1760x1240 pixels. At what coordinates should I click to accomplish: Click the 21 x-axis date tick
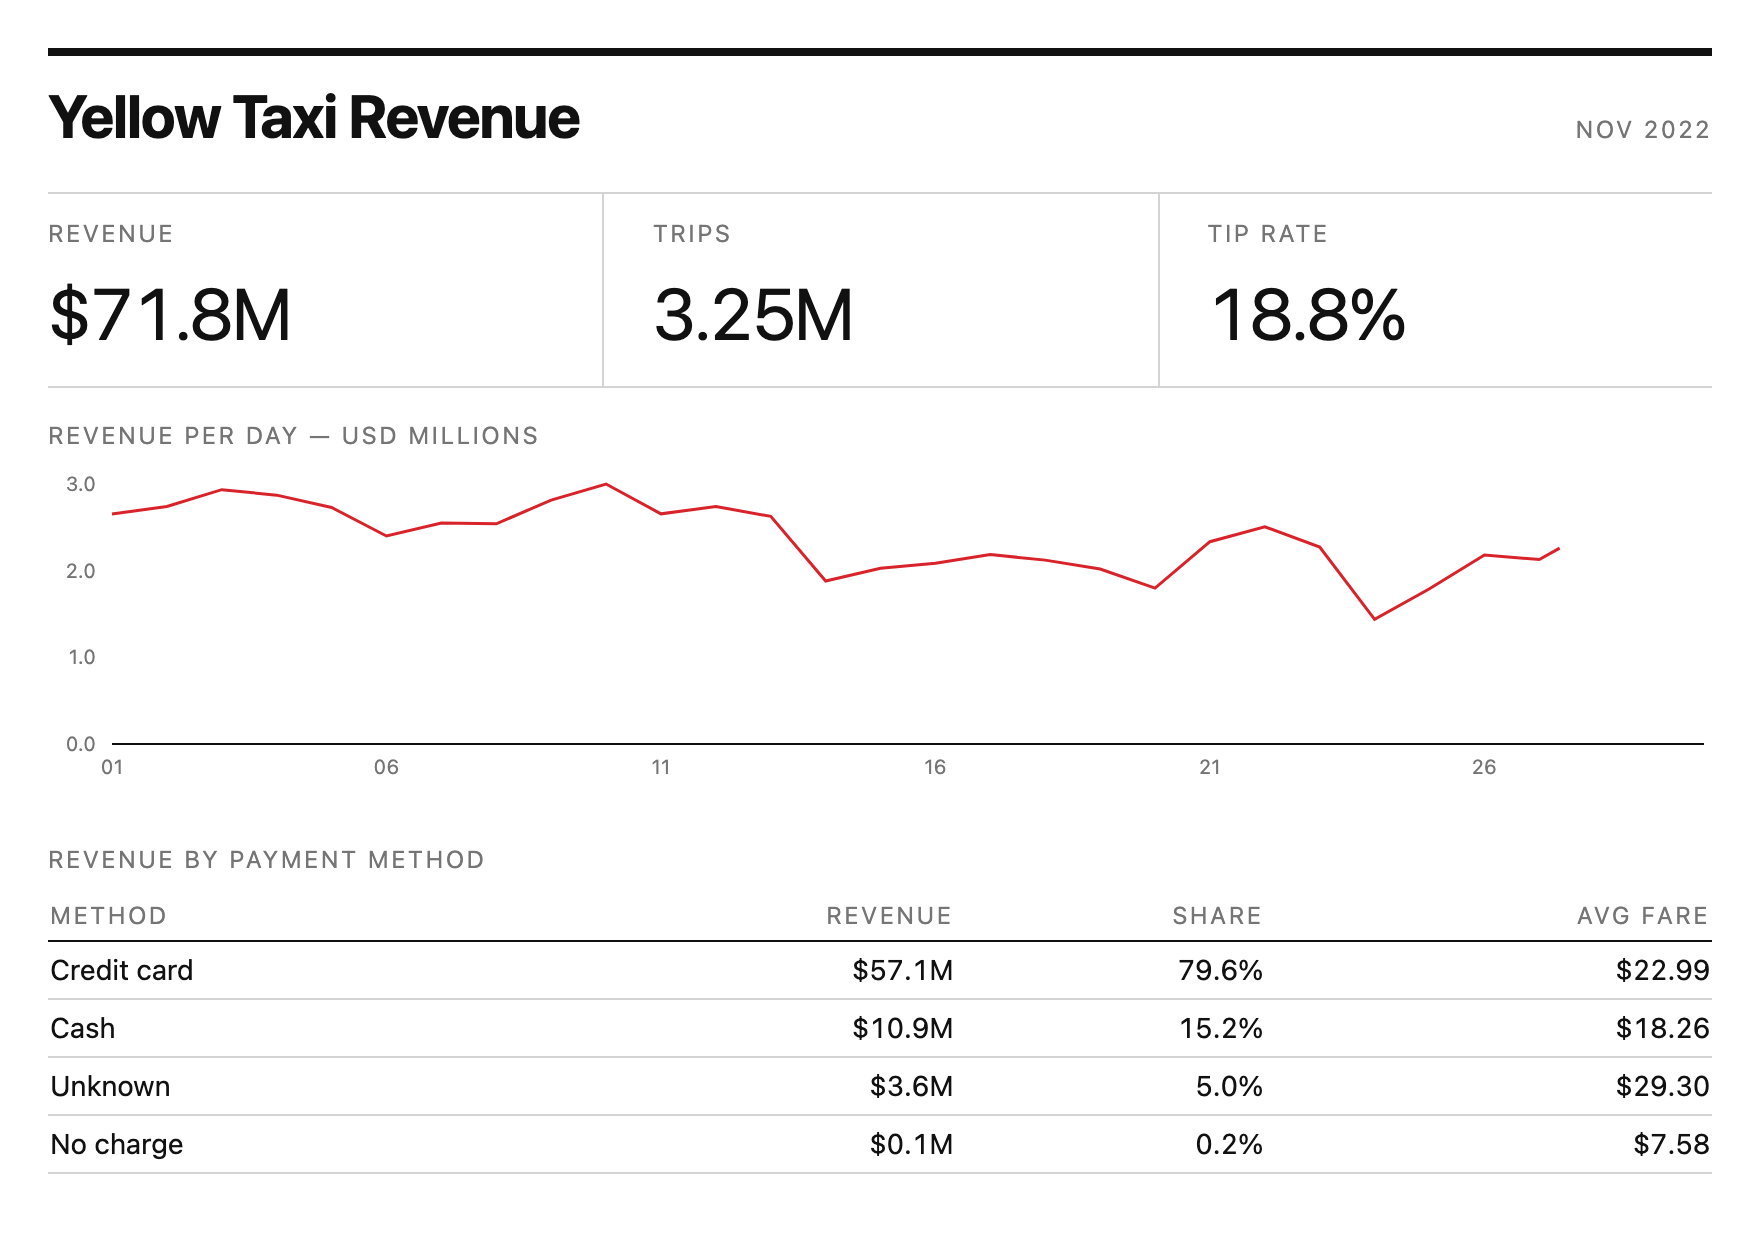pyautogui.click(x=1210, y=767)
